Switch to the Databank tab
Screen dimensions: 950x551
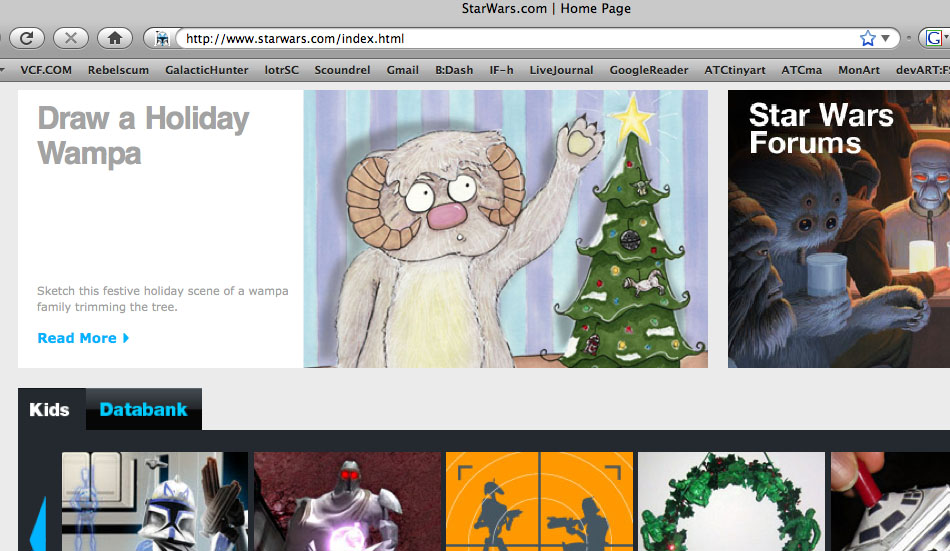pyautogui.click(x=143, y=409)
